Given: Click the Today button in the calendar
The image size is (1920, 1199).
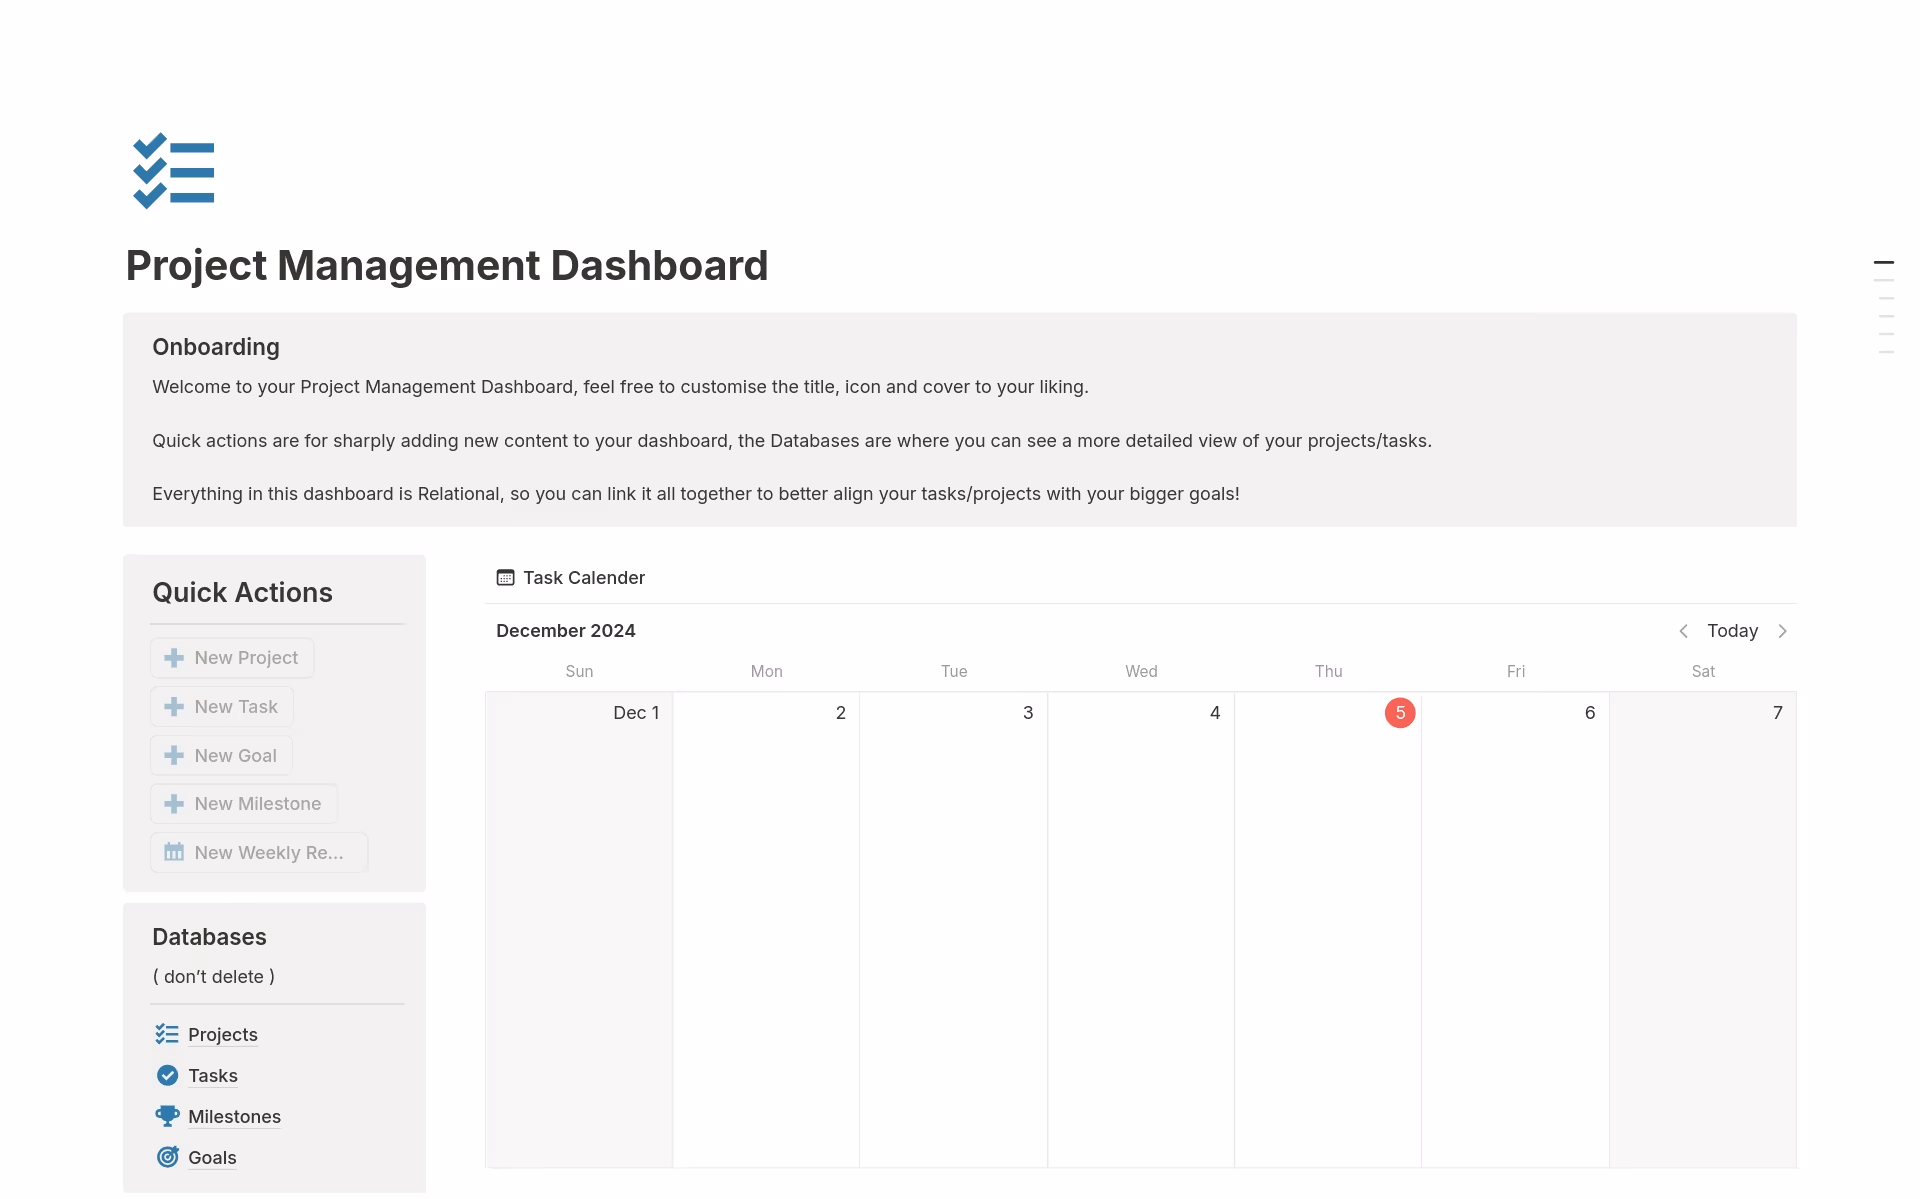Looking at the screenshot, I should (1732, 631).
